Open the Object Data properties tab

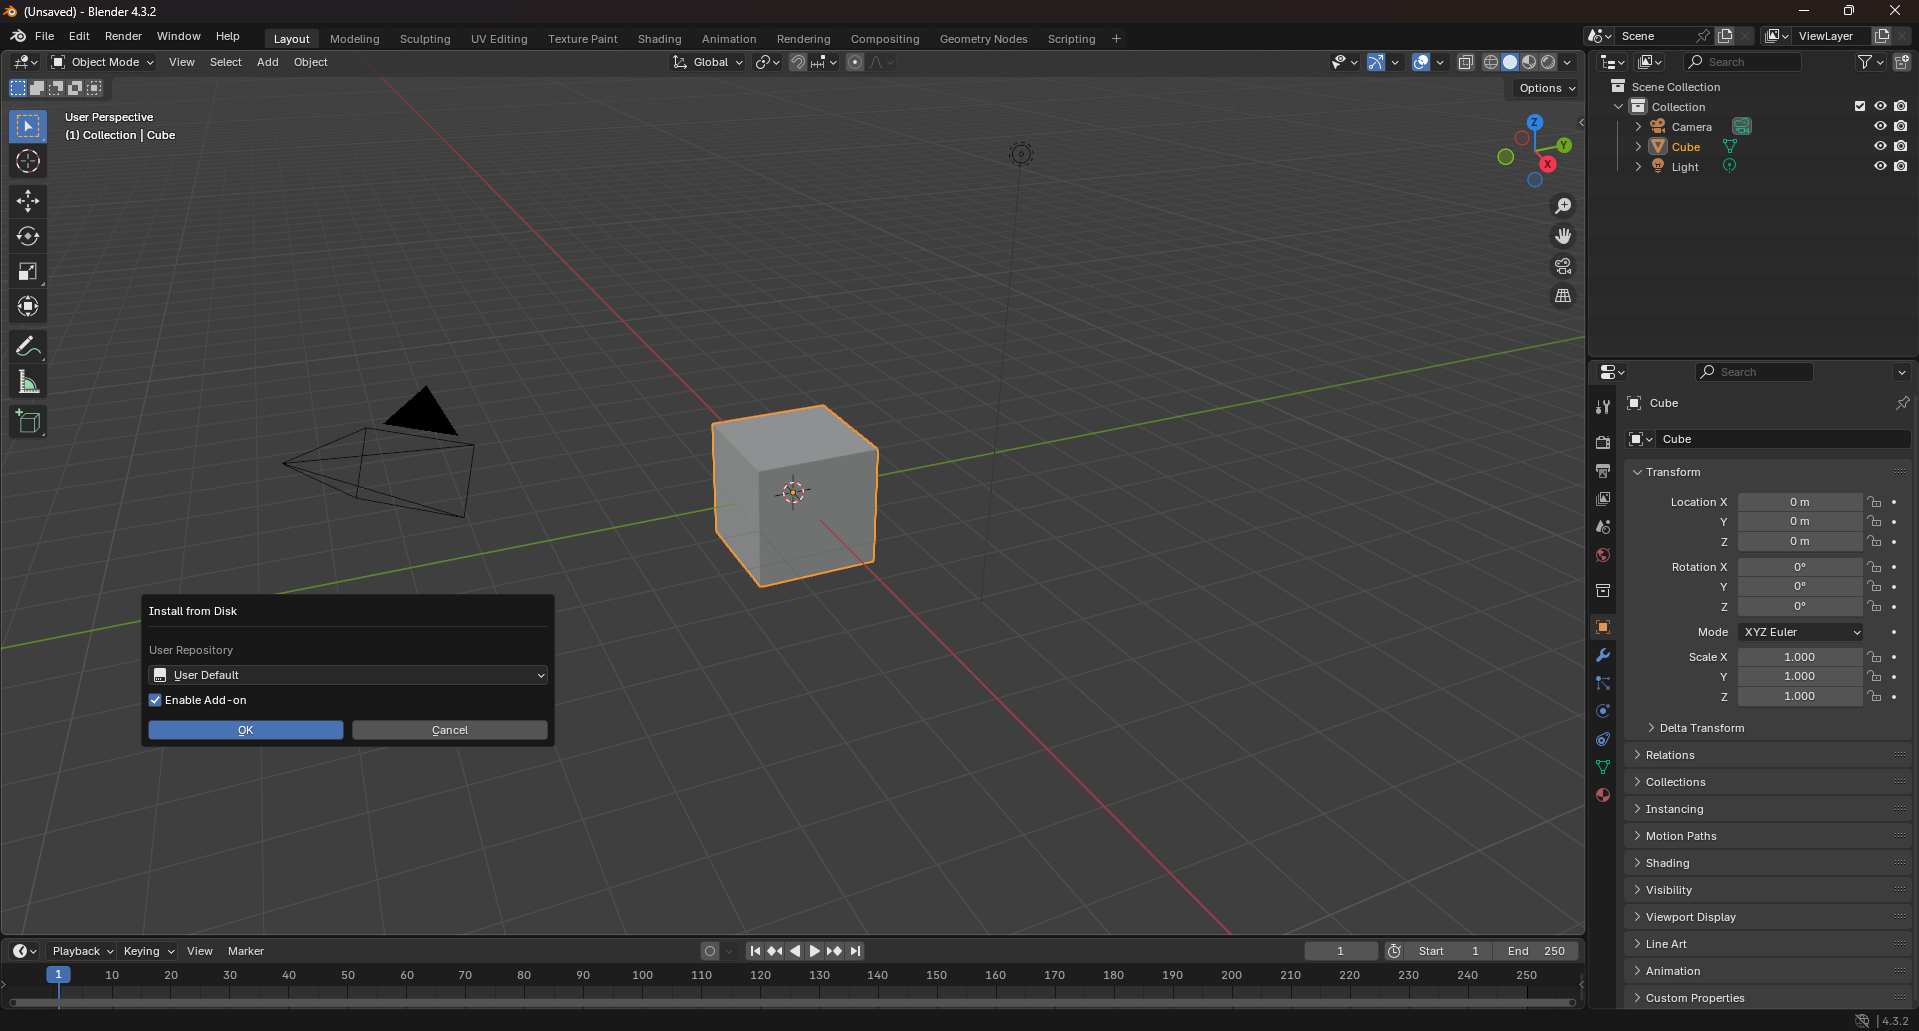[1603, 767]
